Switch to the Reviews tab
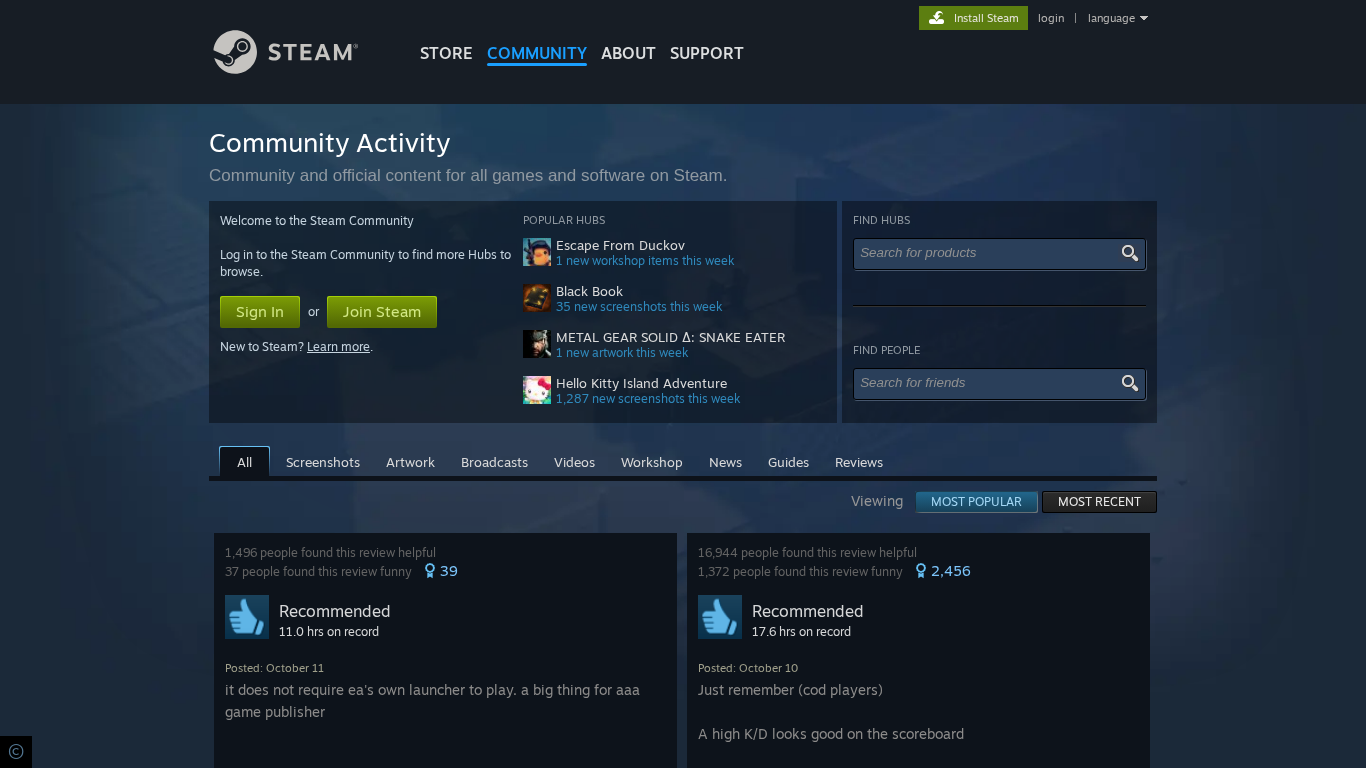The height and width of the screenshot is (768, 1366). click(x=859, y=462)
